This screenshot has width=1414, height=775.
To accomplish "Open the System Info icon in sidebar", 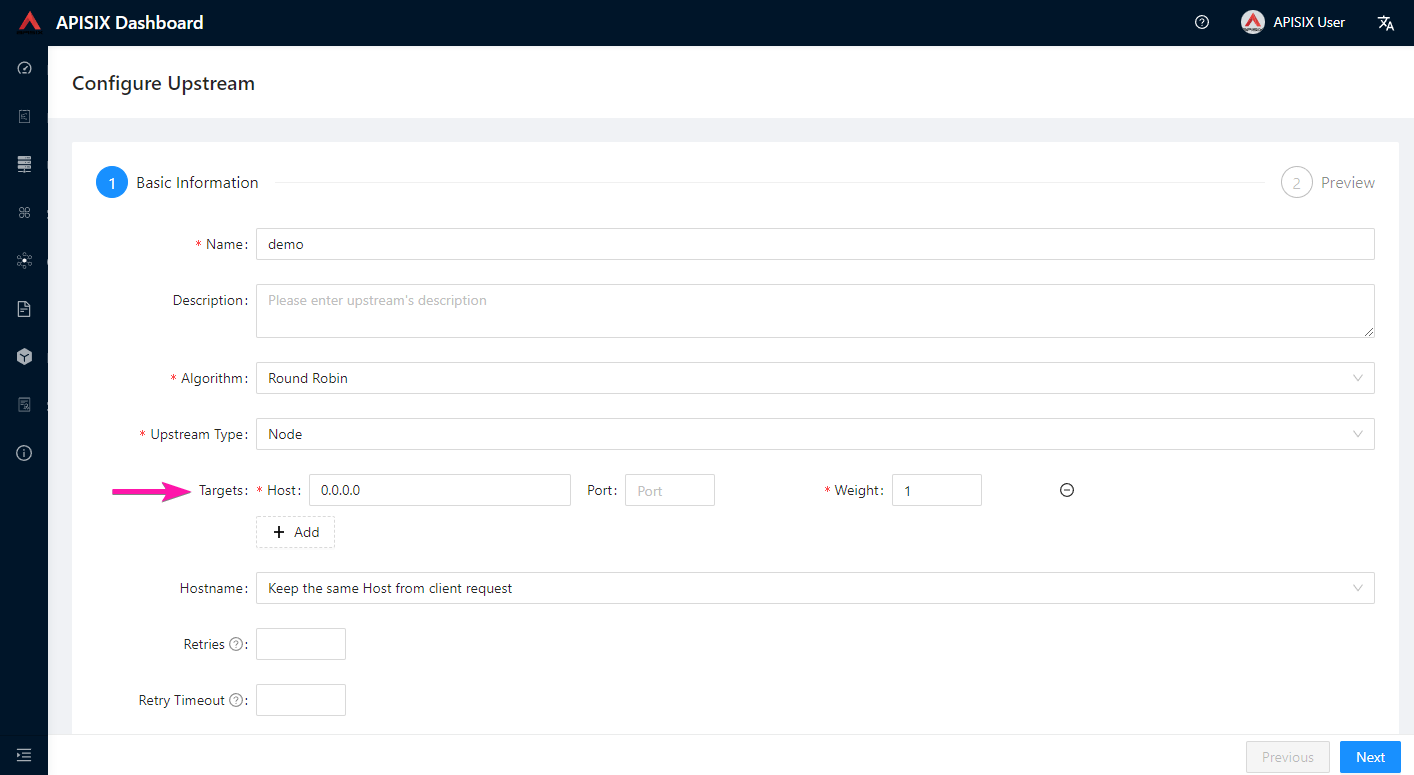I will (x=25, y=452).
